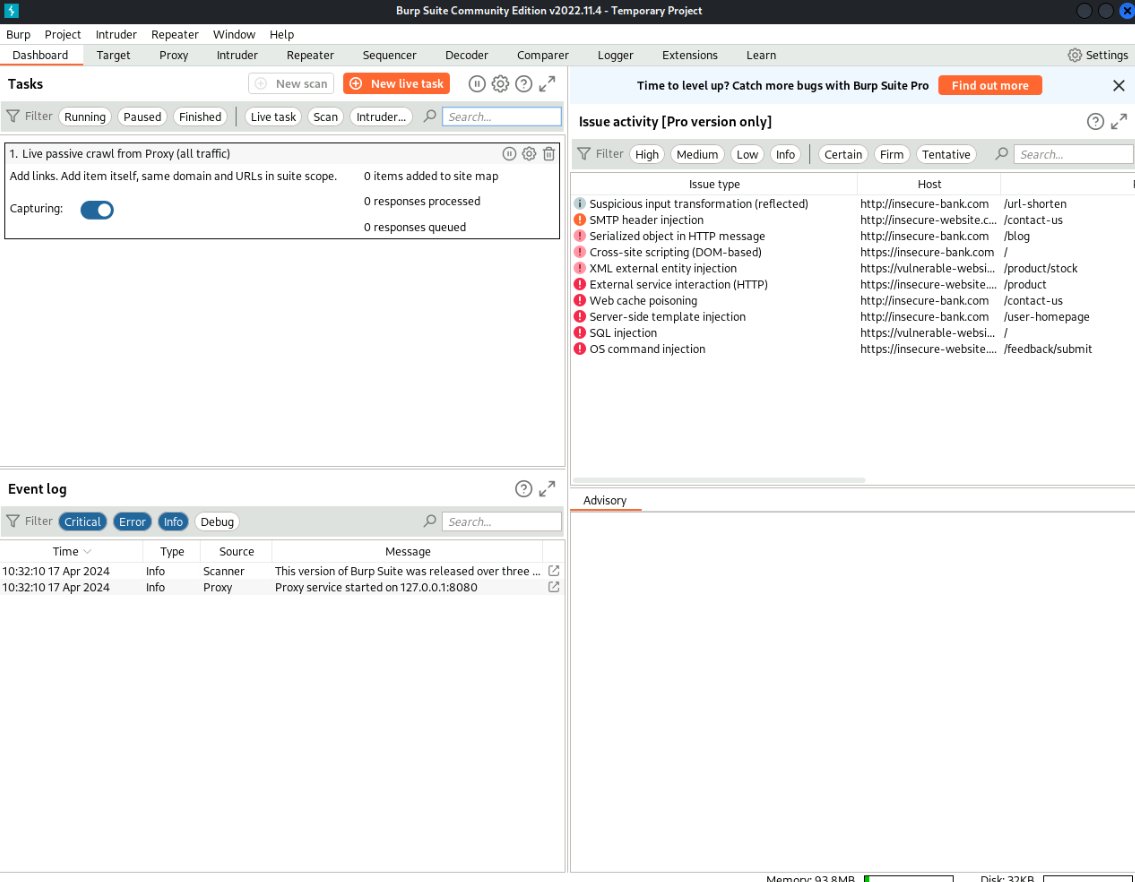The height and width of the screenshot is (882, 1135).
Task: Click the New live task button
Action: [x=396, y=84]
